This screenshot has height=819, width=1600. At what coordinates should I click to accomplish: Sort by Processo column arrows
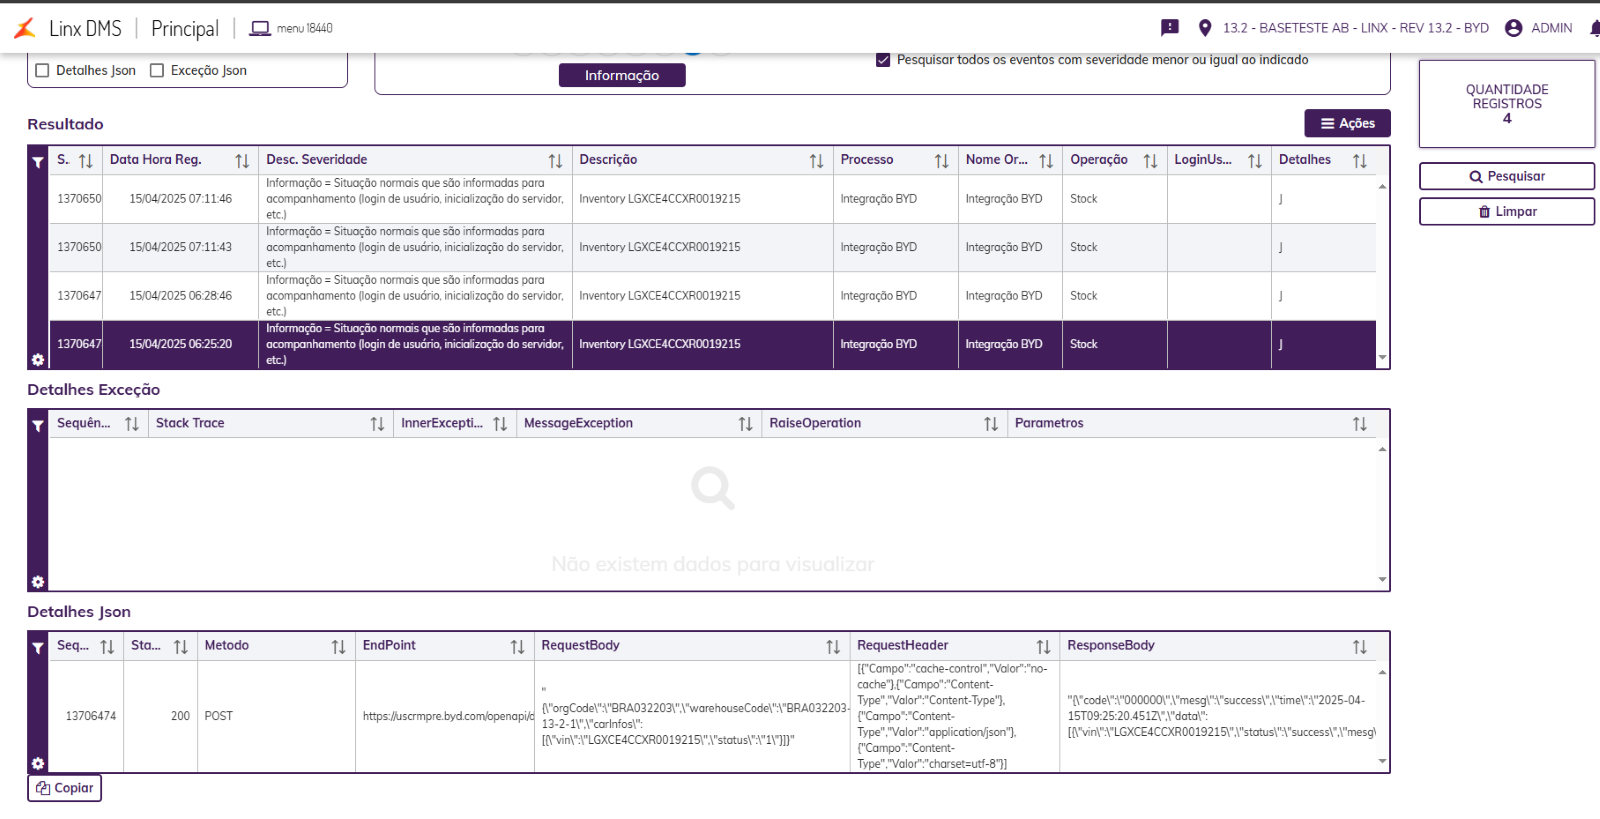pos(941,161)
